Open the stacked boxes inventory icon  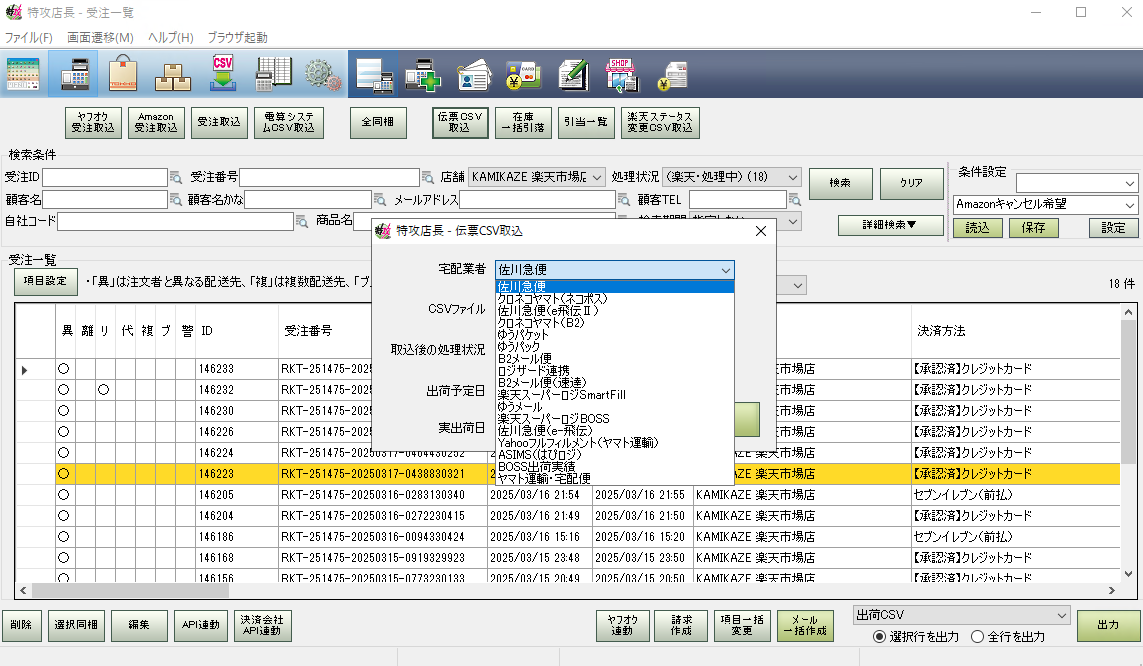pos(173,76)
